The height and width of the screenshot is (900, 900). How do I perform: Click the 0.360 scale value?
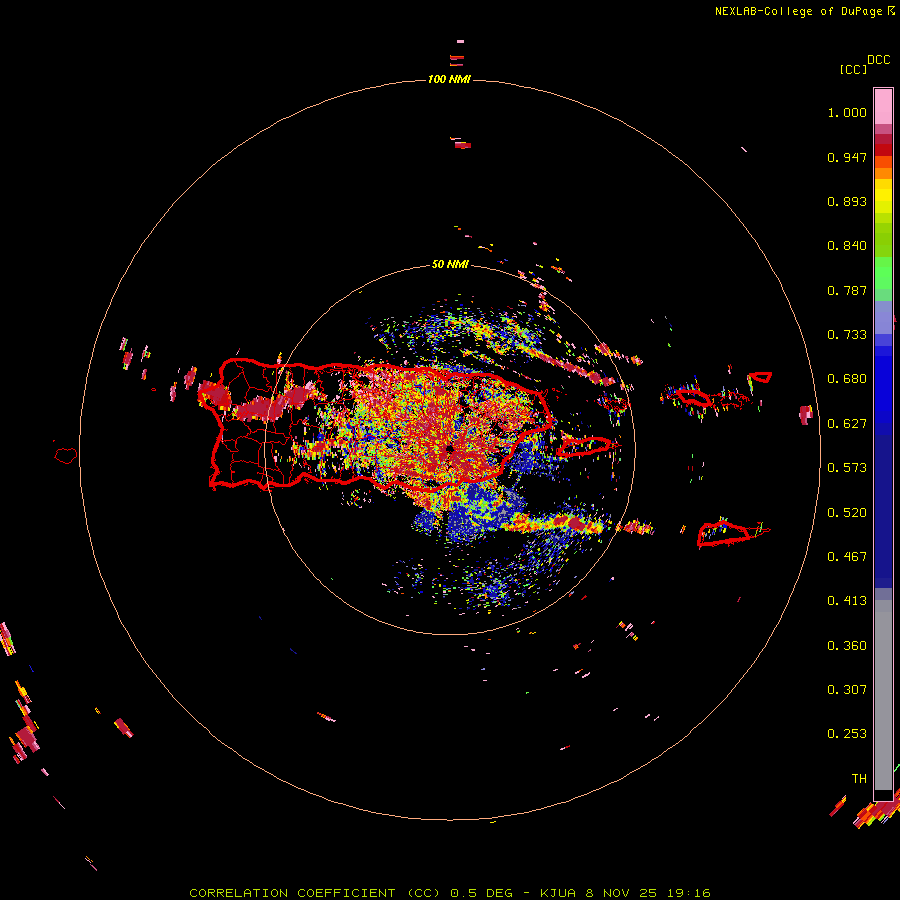click(847, 646)
